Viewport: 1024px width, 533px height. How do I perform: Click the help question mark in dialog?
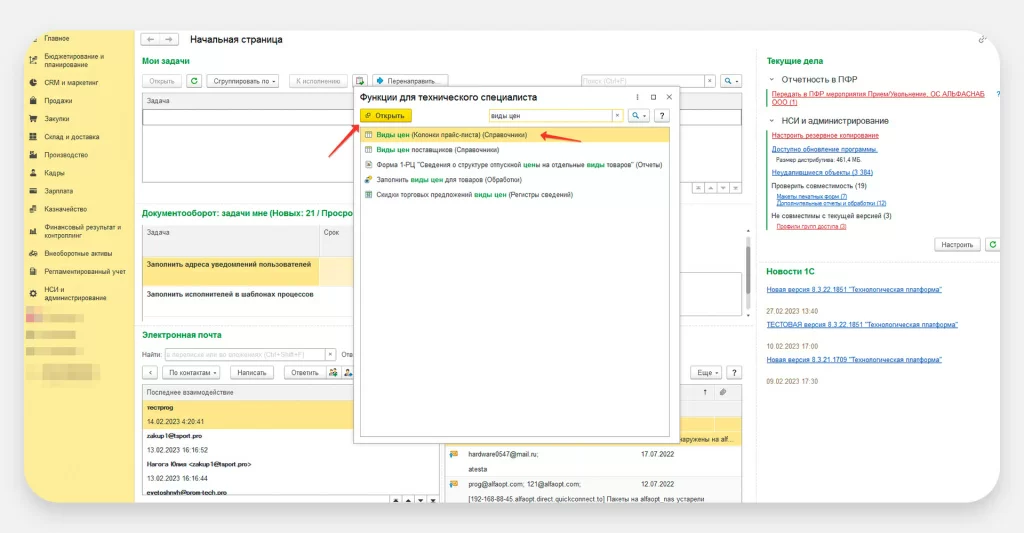click(x=661, y=116)
